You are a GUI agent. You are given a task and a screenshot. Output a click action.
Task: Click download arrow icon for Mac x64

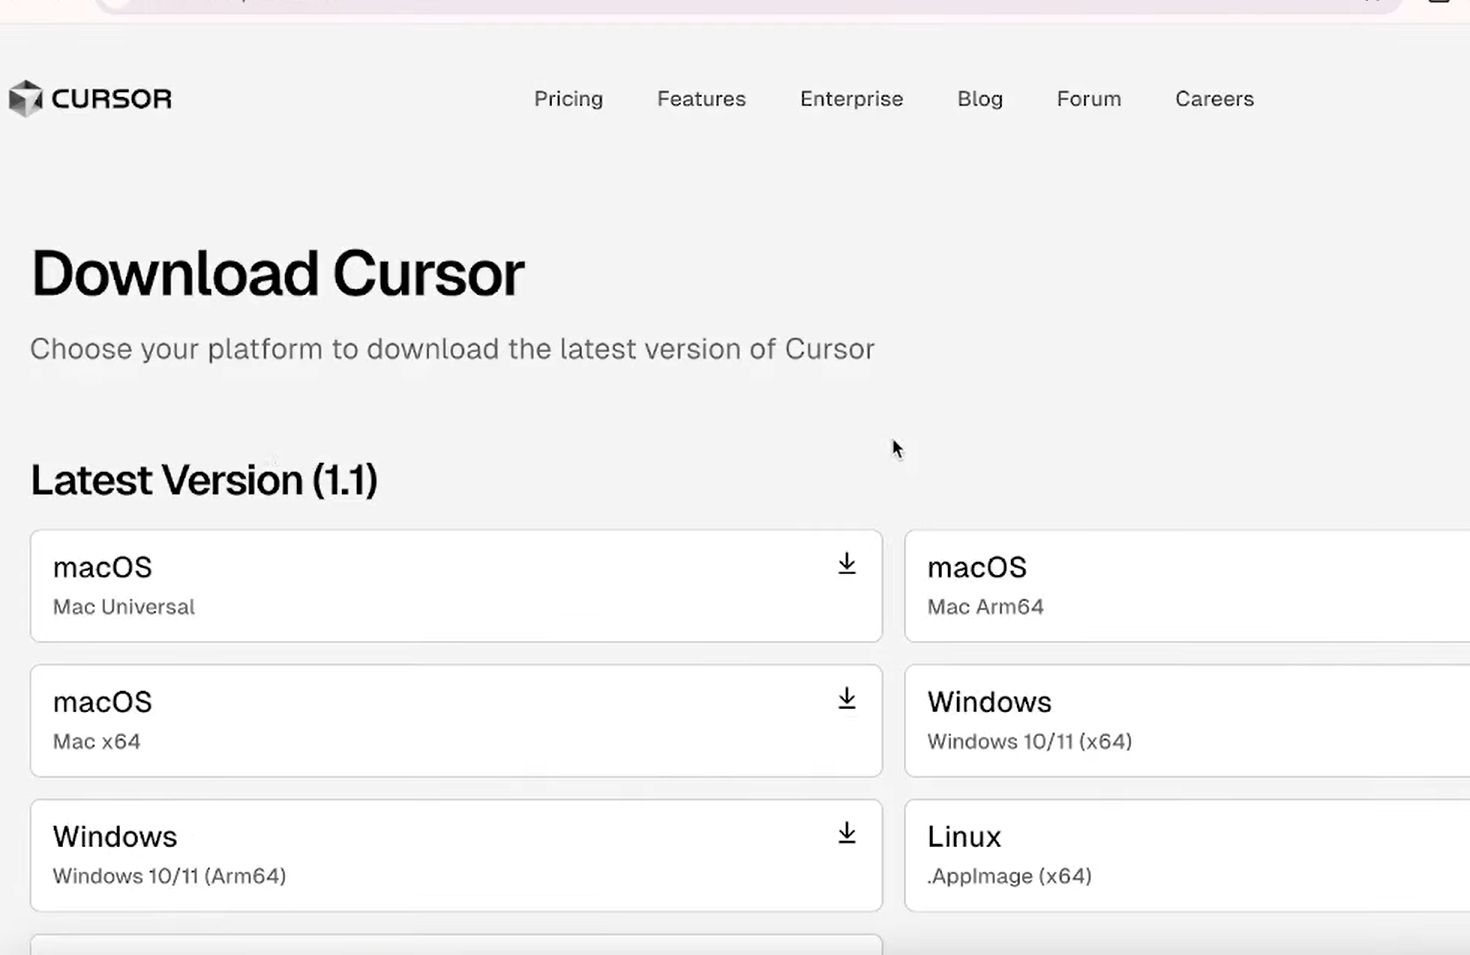pyautogui.click(x=847, y=699)
